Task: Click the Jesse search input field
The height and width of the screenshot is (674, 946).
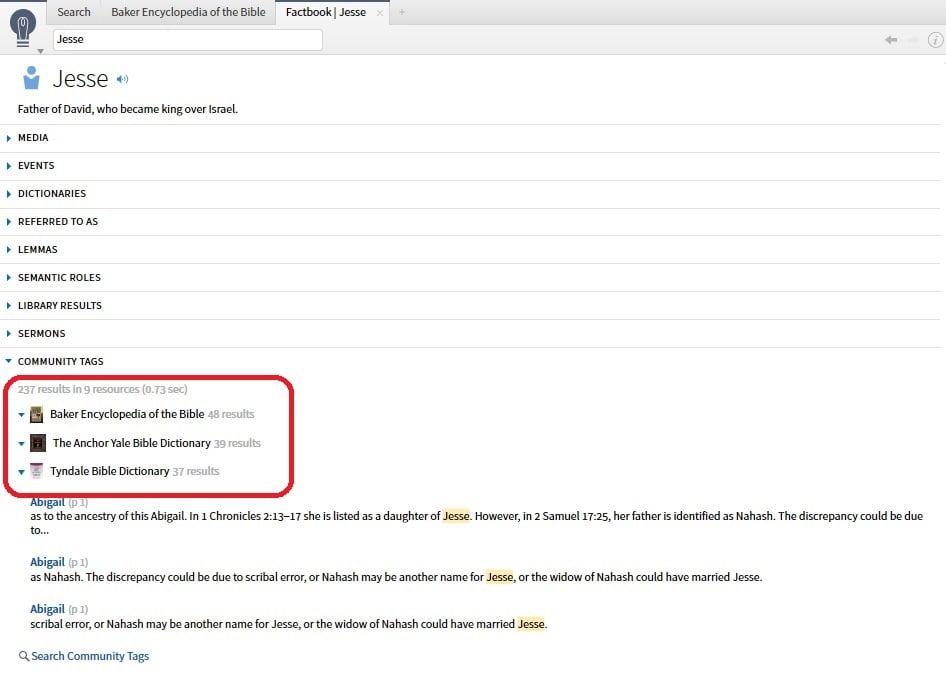Action: [188, 40]
